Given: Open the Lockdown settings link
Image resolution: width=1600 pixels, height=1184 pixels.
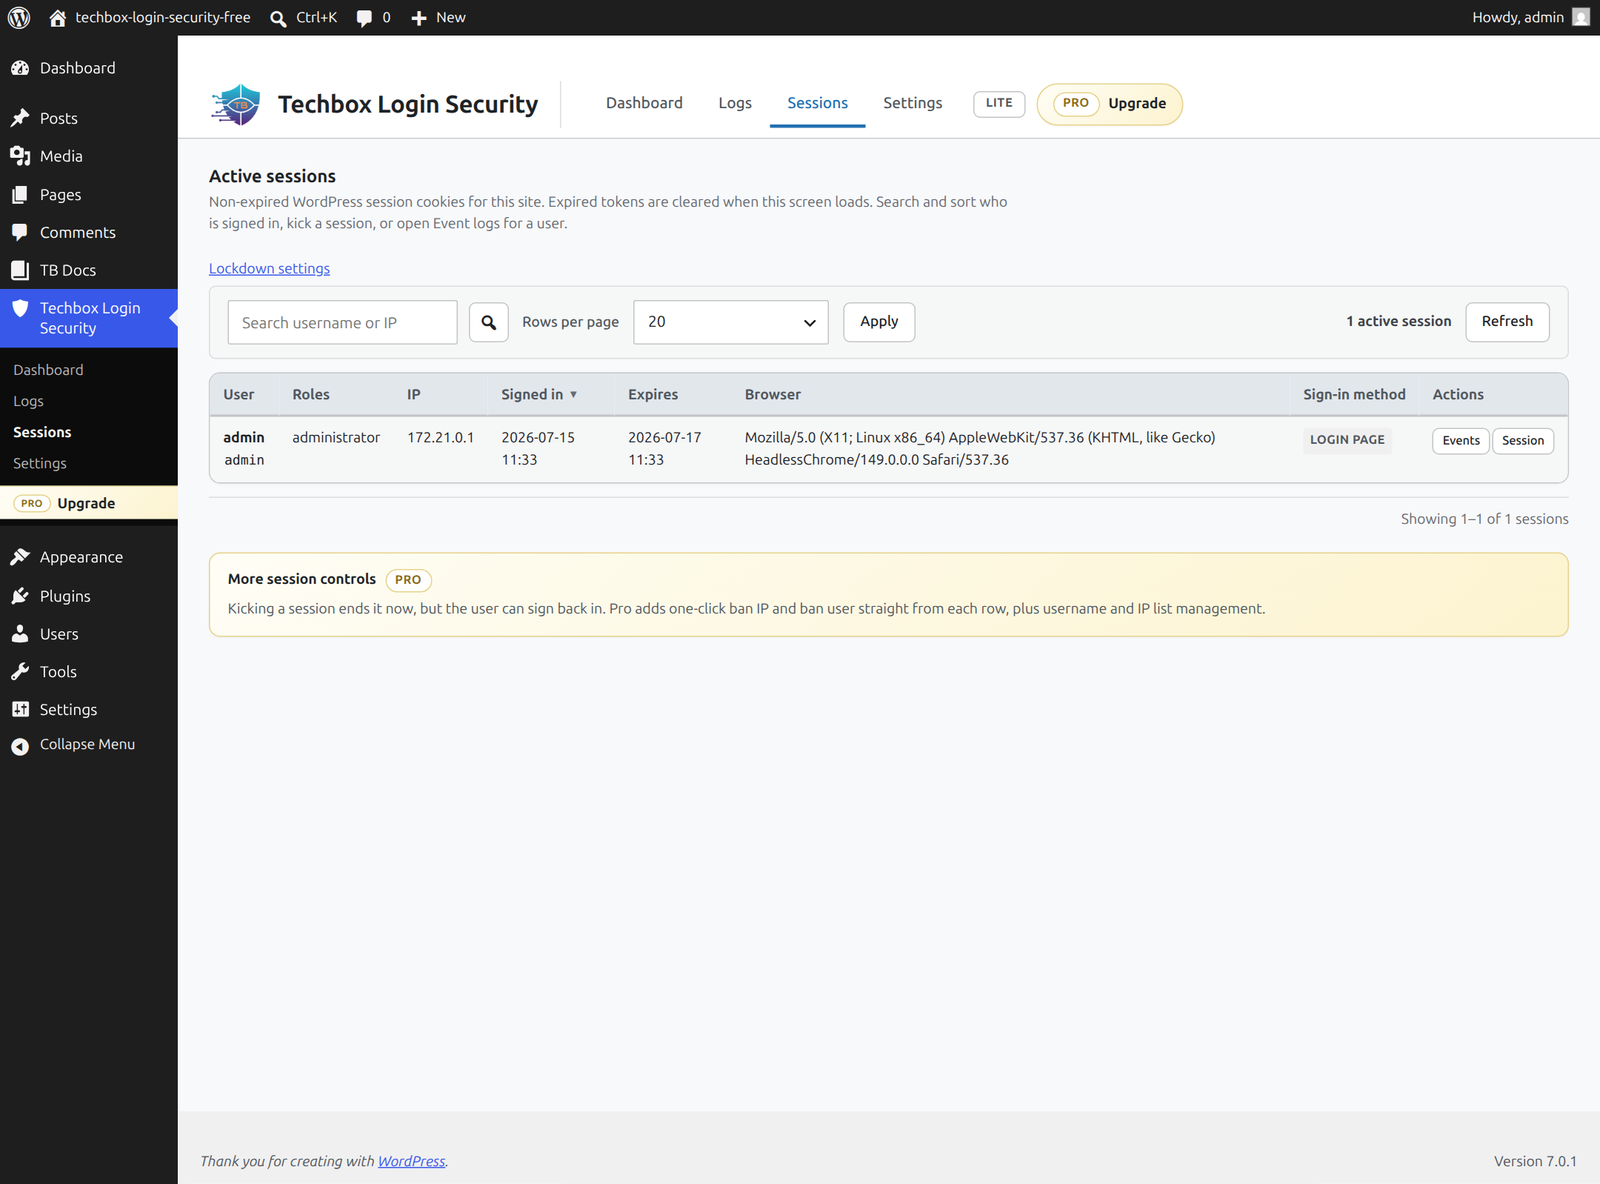Looking at the screenshot, I should point(269,269).
